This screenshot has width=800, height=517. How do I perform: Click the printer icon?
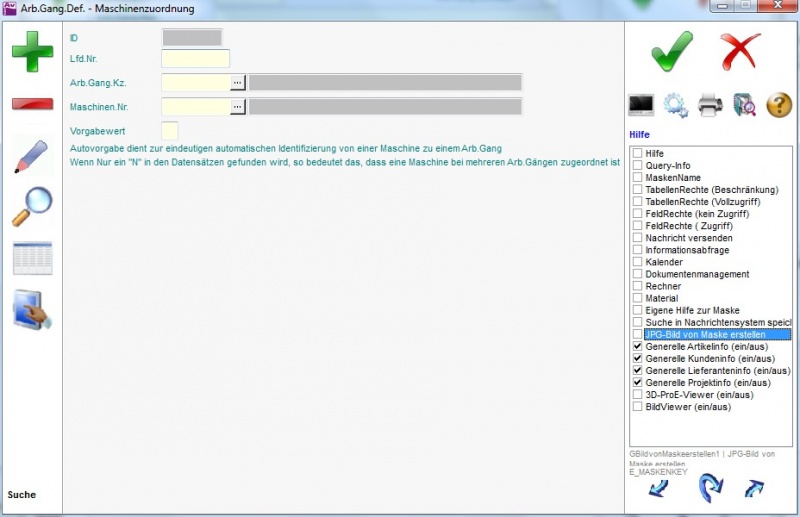click(710, 104)
